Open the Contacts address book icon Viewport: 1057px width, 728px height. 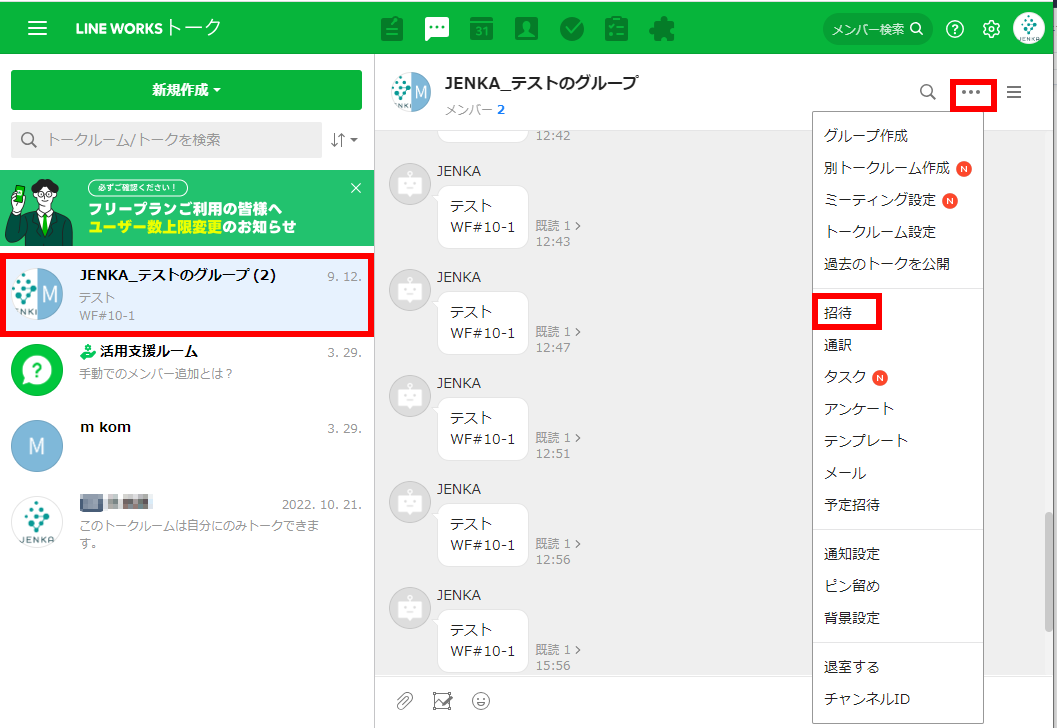pyautogui.click(x=526, y=29)
